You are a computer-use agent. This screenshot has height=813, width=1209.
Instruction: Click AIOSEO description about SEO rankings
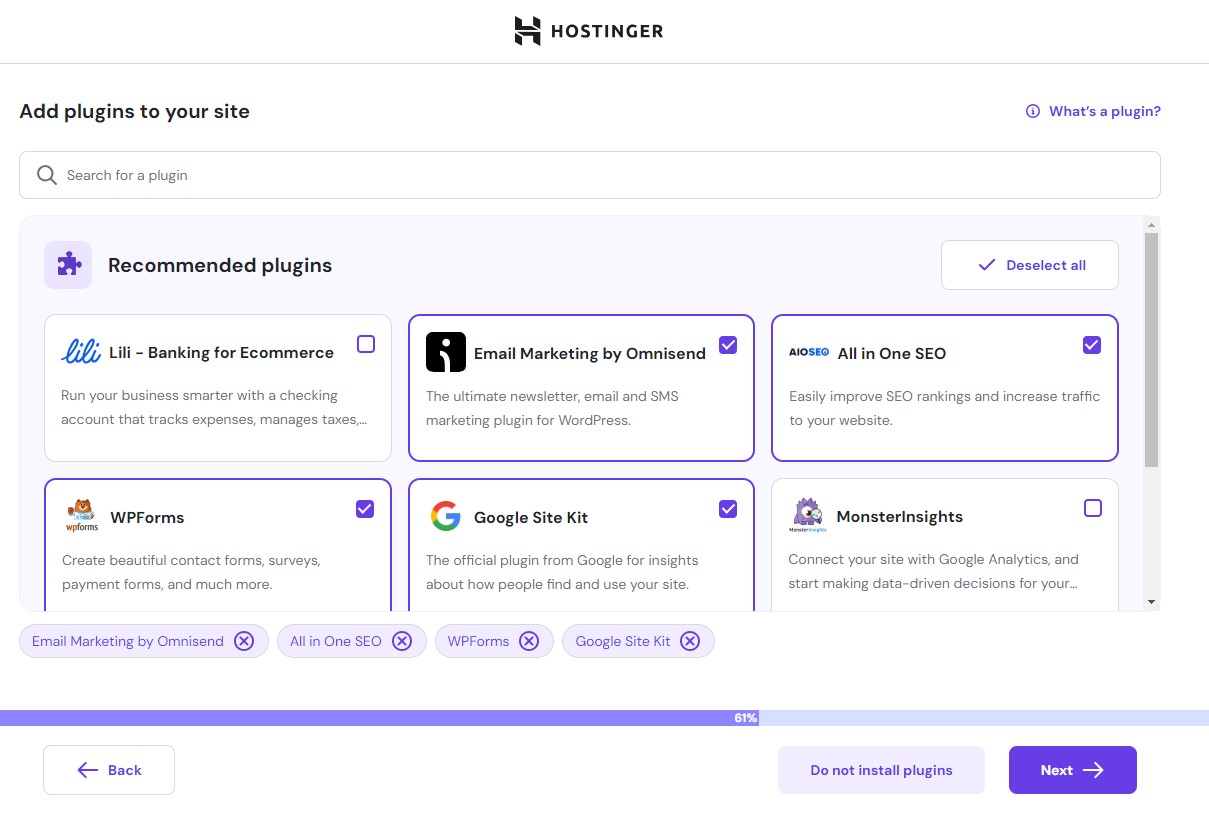point(944,408)
